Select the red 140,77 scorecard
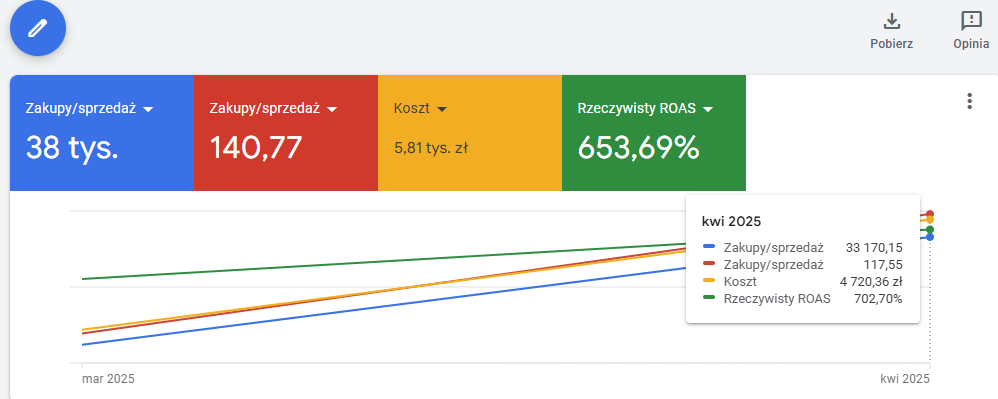The height and width of the screenshot is (399, 998). [286, 133]
